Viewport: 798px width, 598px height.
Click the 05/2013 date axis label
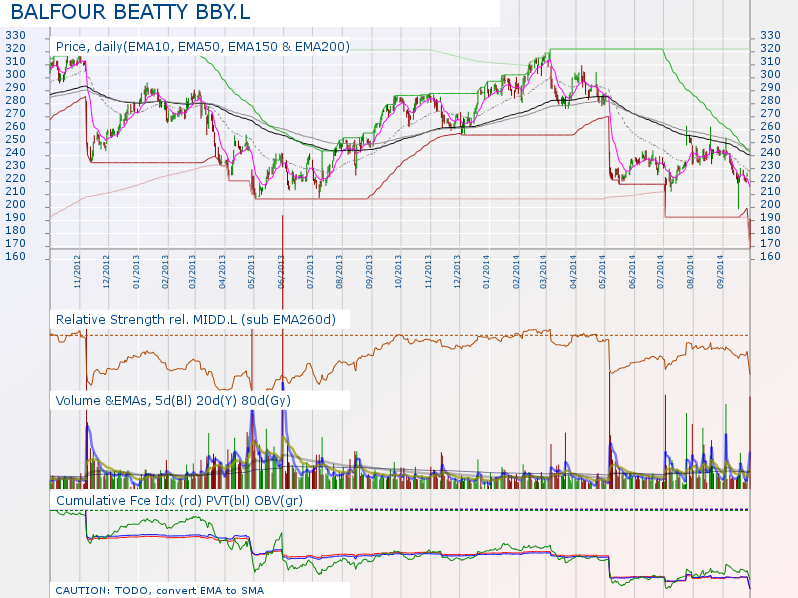click(251, 272)
